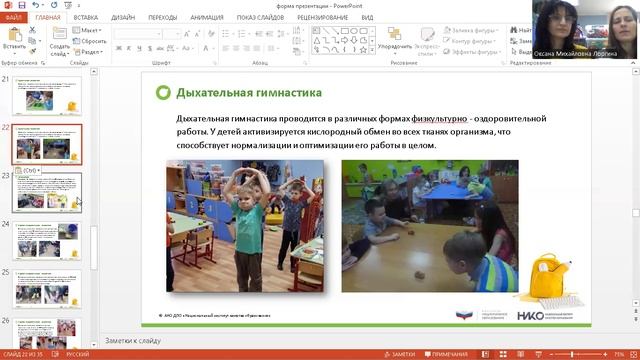Switch to Slide Sorter view
This screenshot has width=640, height=360.
pos(503,354)
